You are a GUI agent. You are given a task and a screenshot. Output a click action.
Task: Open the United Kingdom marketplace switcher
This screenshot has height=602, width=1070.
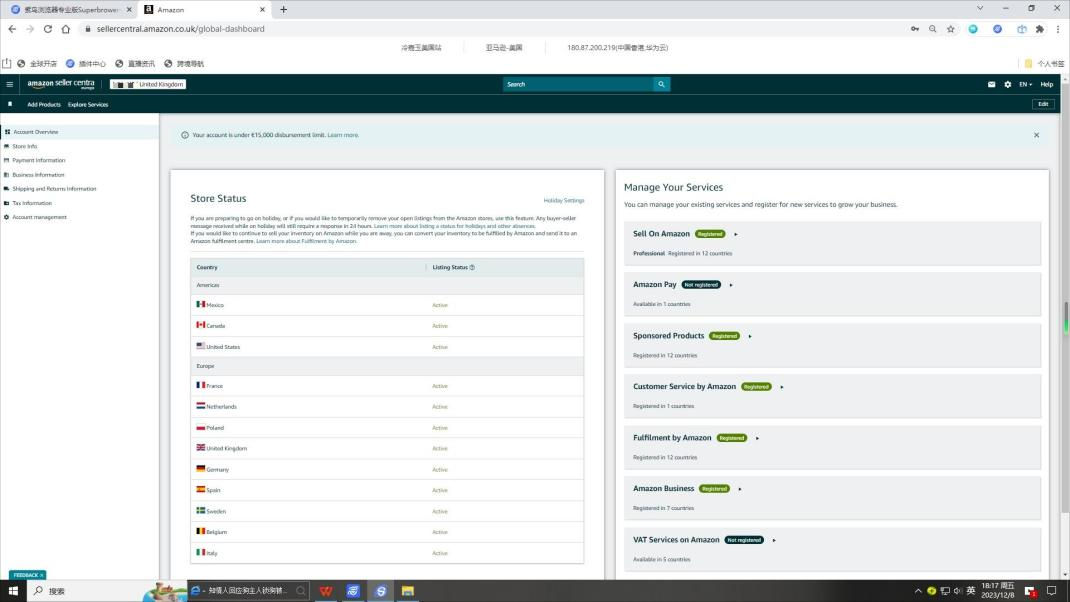(x=148, y=85)
